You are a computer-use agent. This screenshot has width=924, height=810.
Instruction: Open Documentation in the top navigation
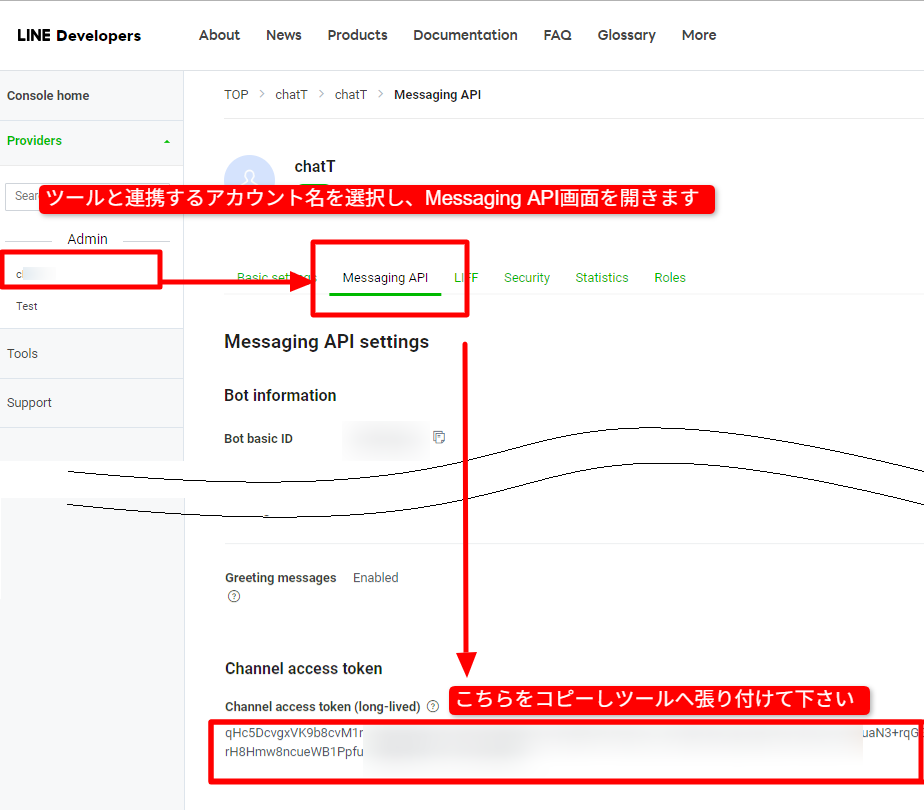tap(465, 35)
